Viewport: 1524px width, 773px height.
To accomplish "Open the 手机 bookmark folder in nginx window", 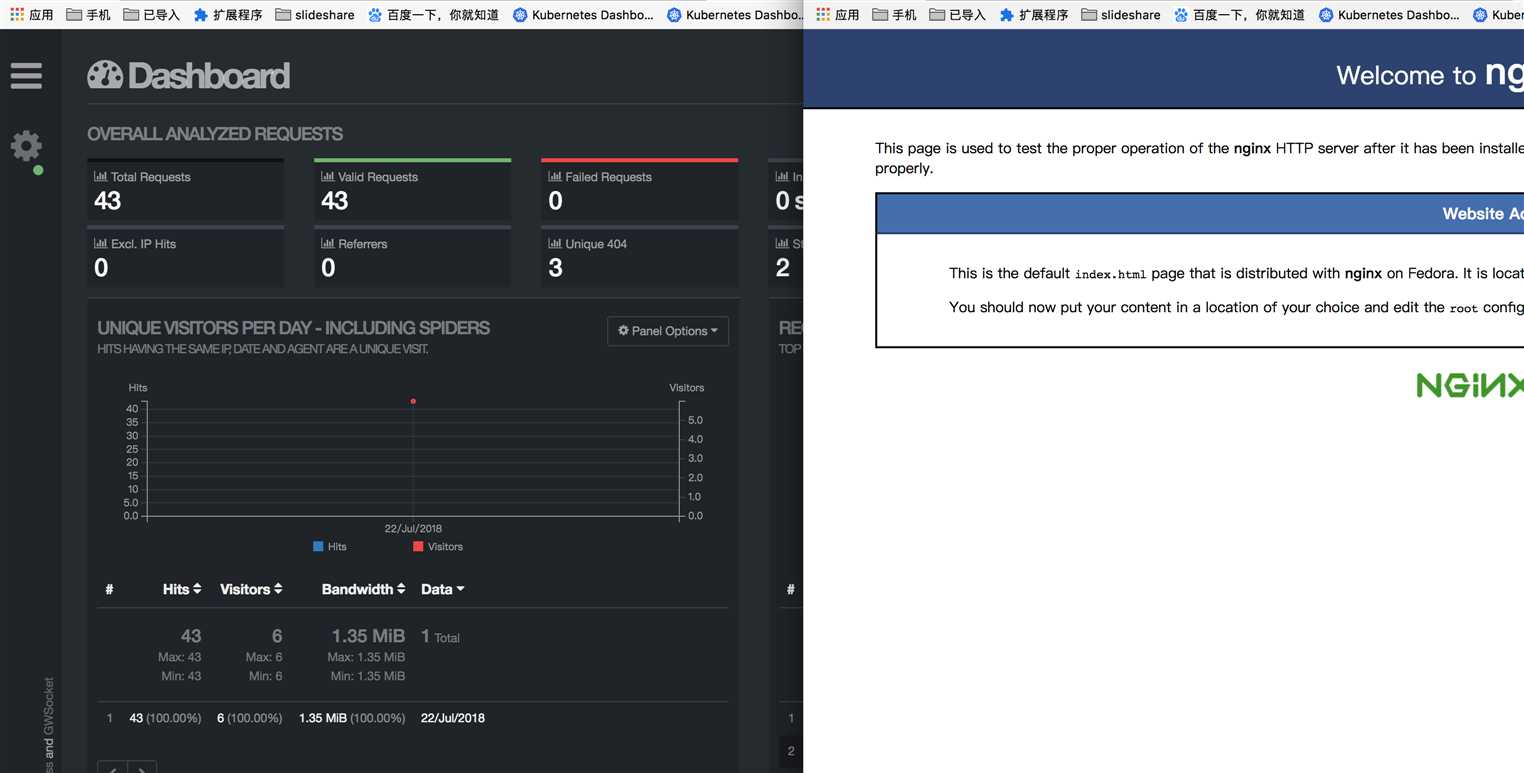I will click(x=894, y=15).
